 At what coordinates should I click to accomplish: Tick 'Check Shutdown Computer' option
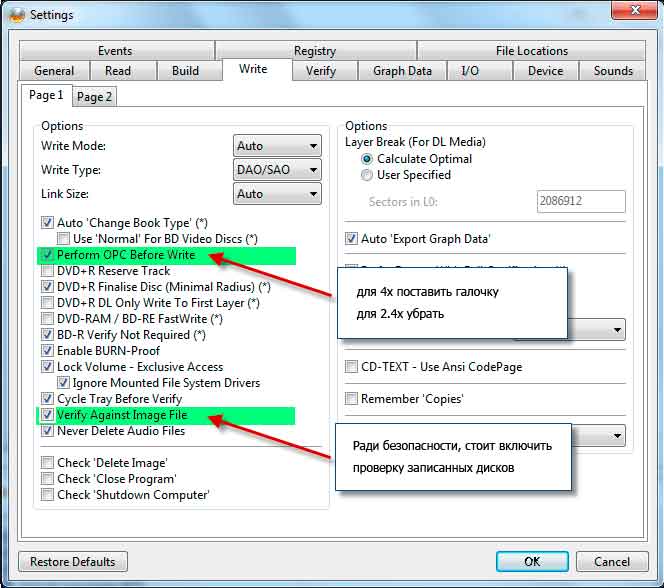(47, 494)
